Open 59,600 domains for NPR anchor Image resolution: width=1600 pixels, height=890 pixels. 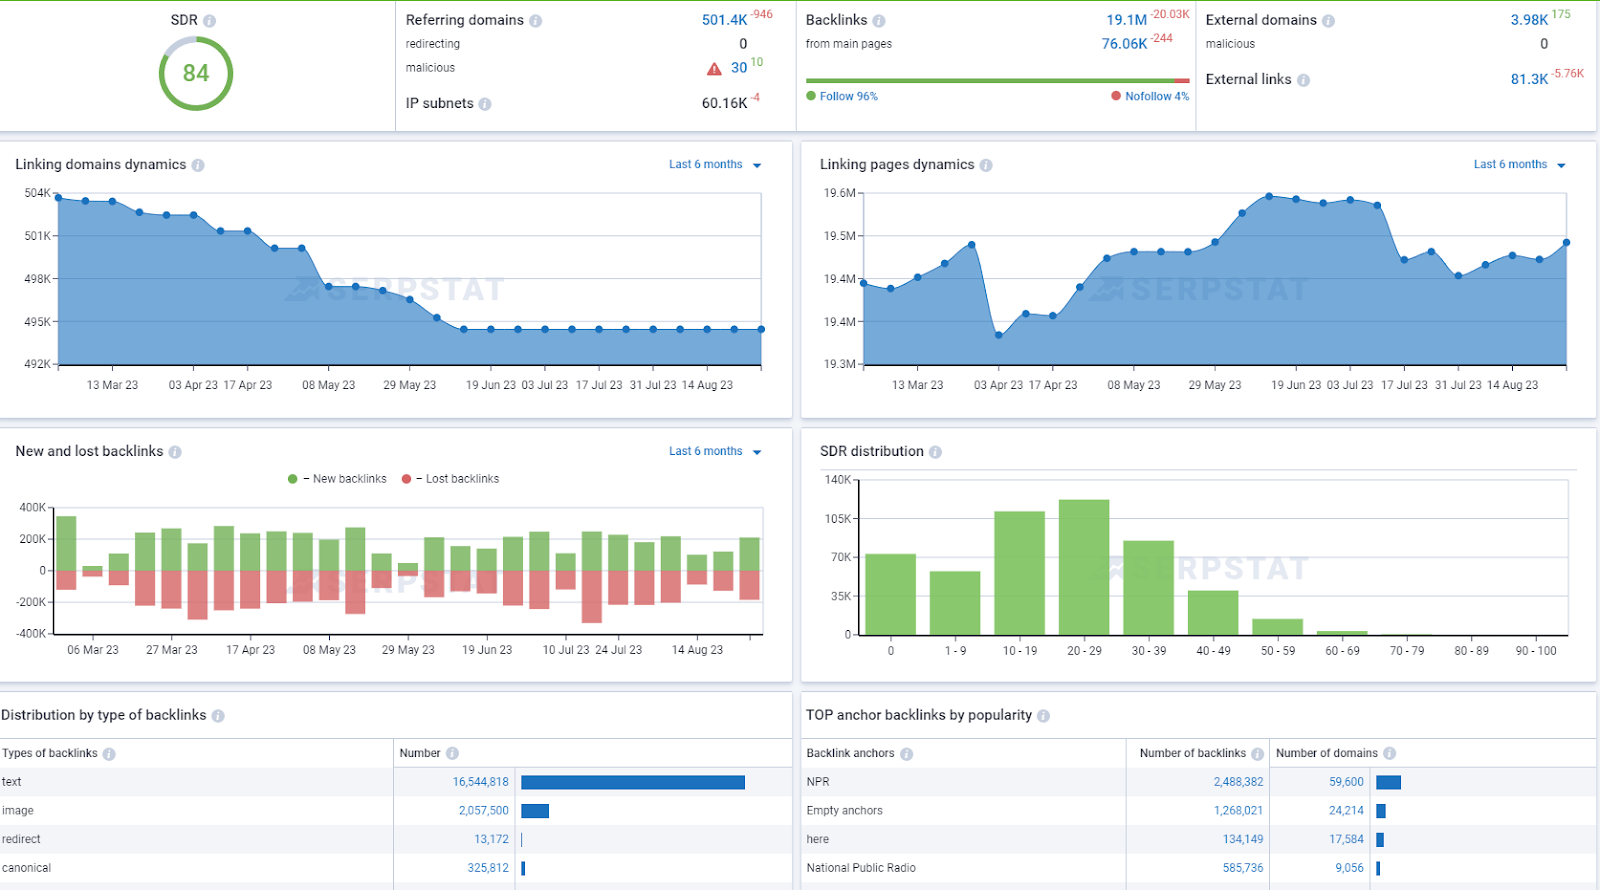click(1346, 783)
